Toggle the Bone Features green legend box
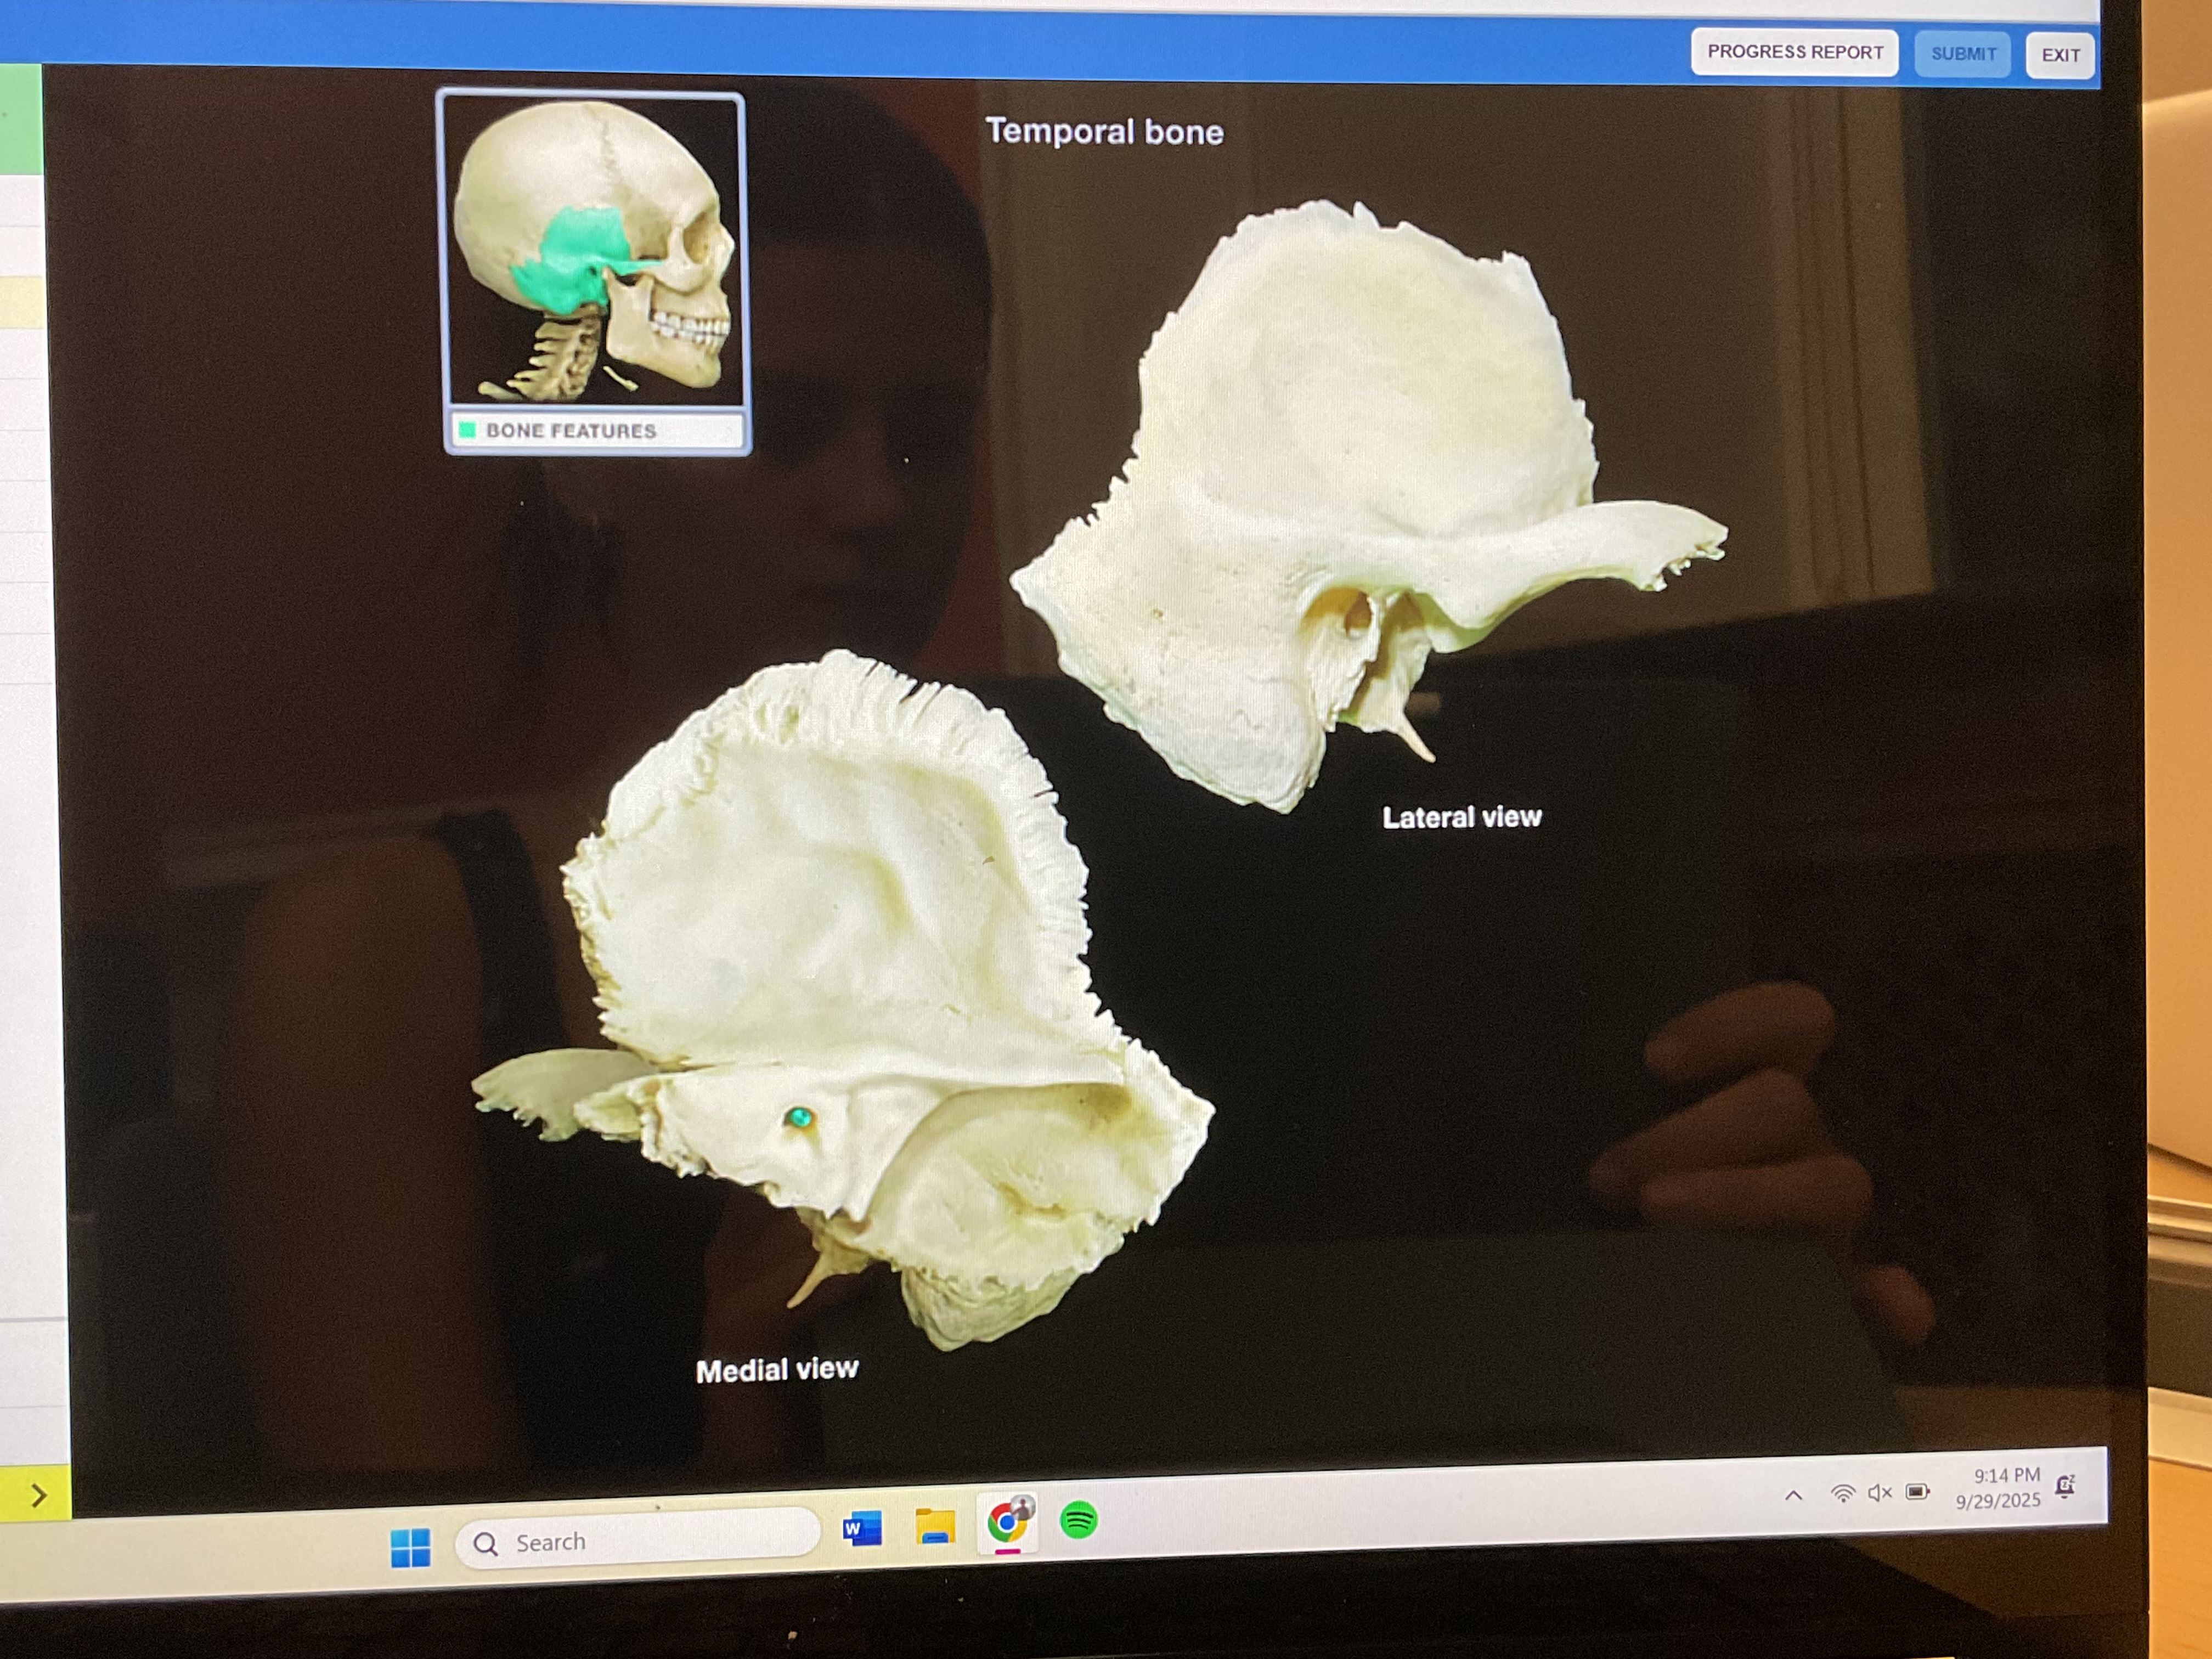Viewport: 2212px width, 1659px height. coord(467,431)
